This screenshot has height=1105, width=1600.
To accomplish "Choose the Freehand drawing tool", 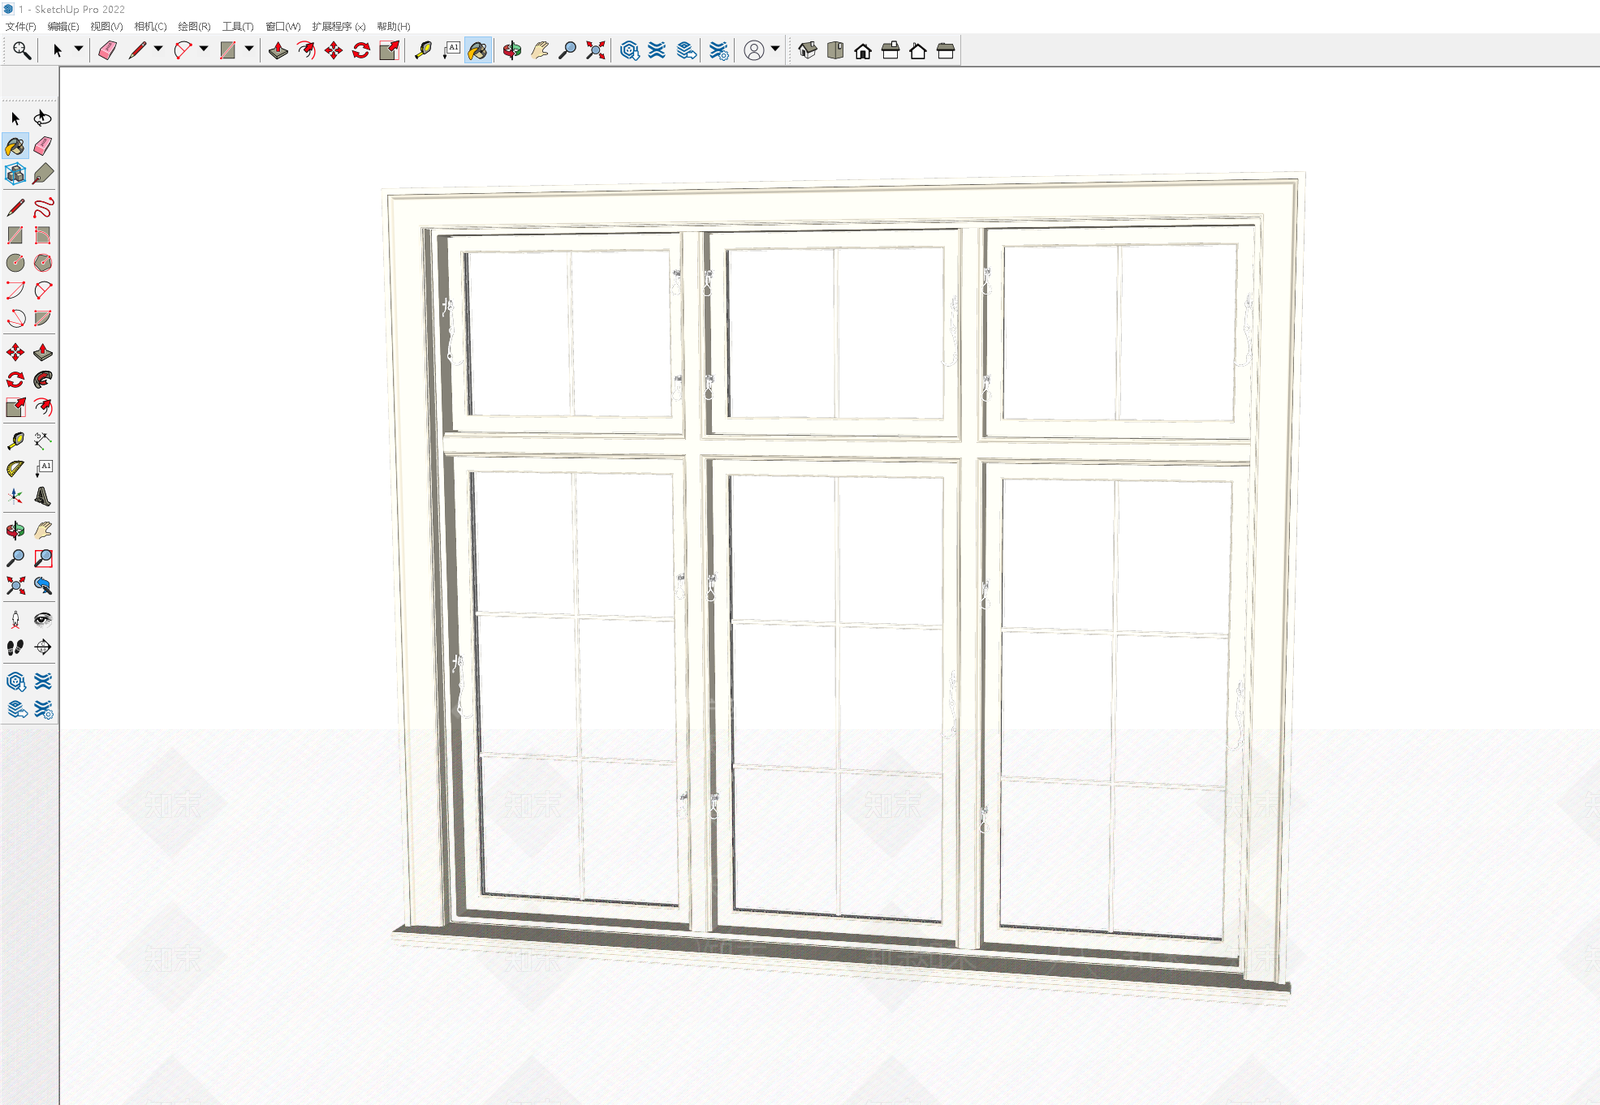I will (43, 207).
